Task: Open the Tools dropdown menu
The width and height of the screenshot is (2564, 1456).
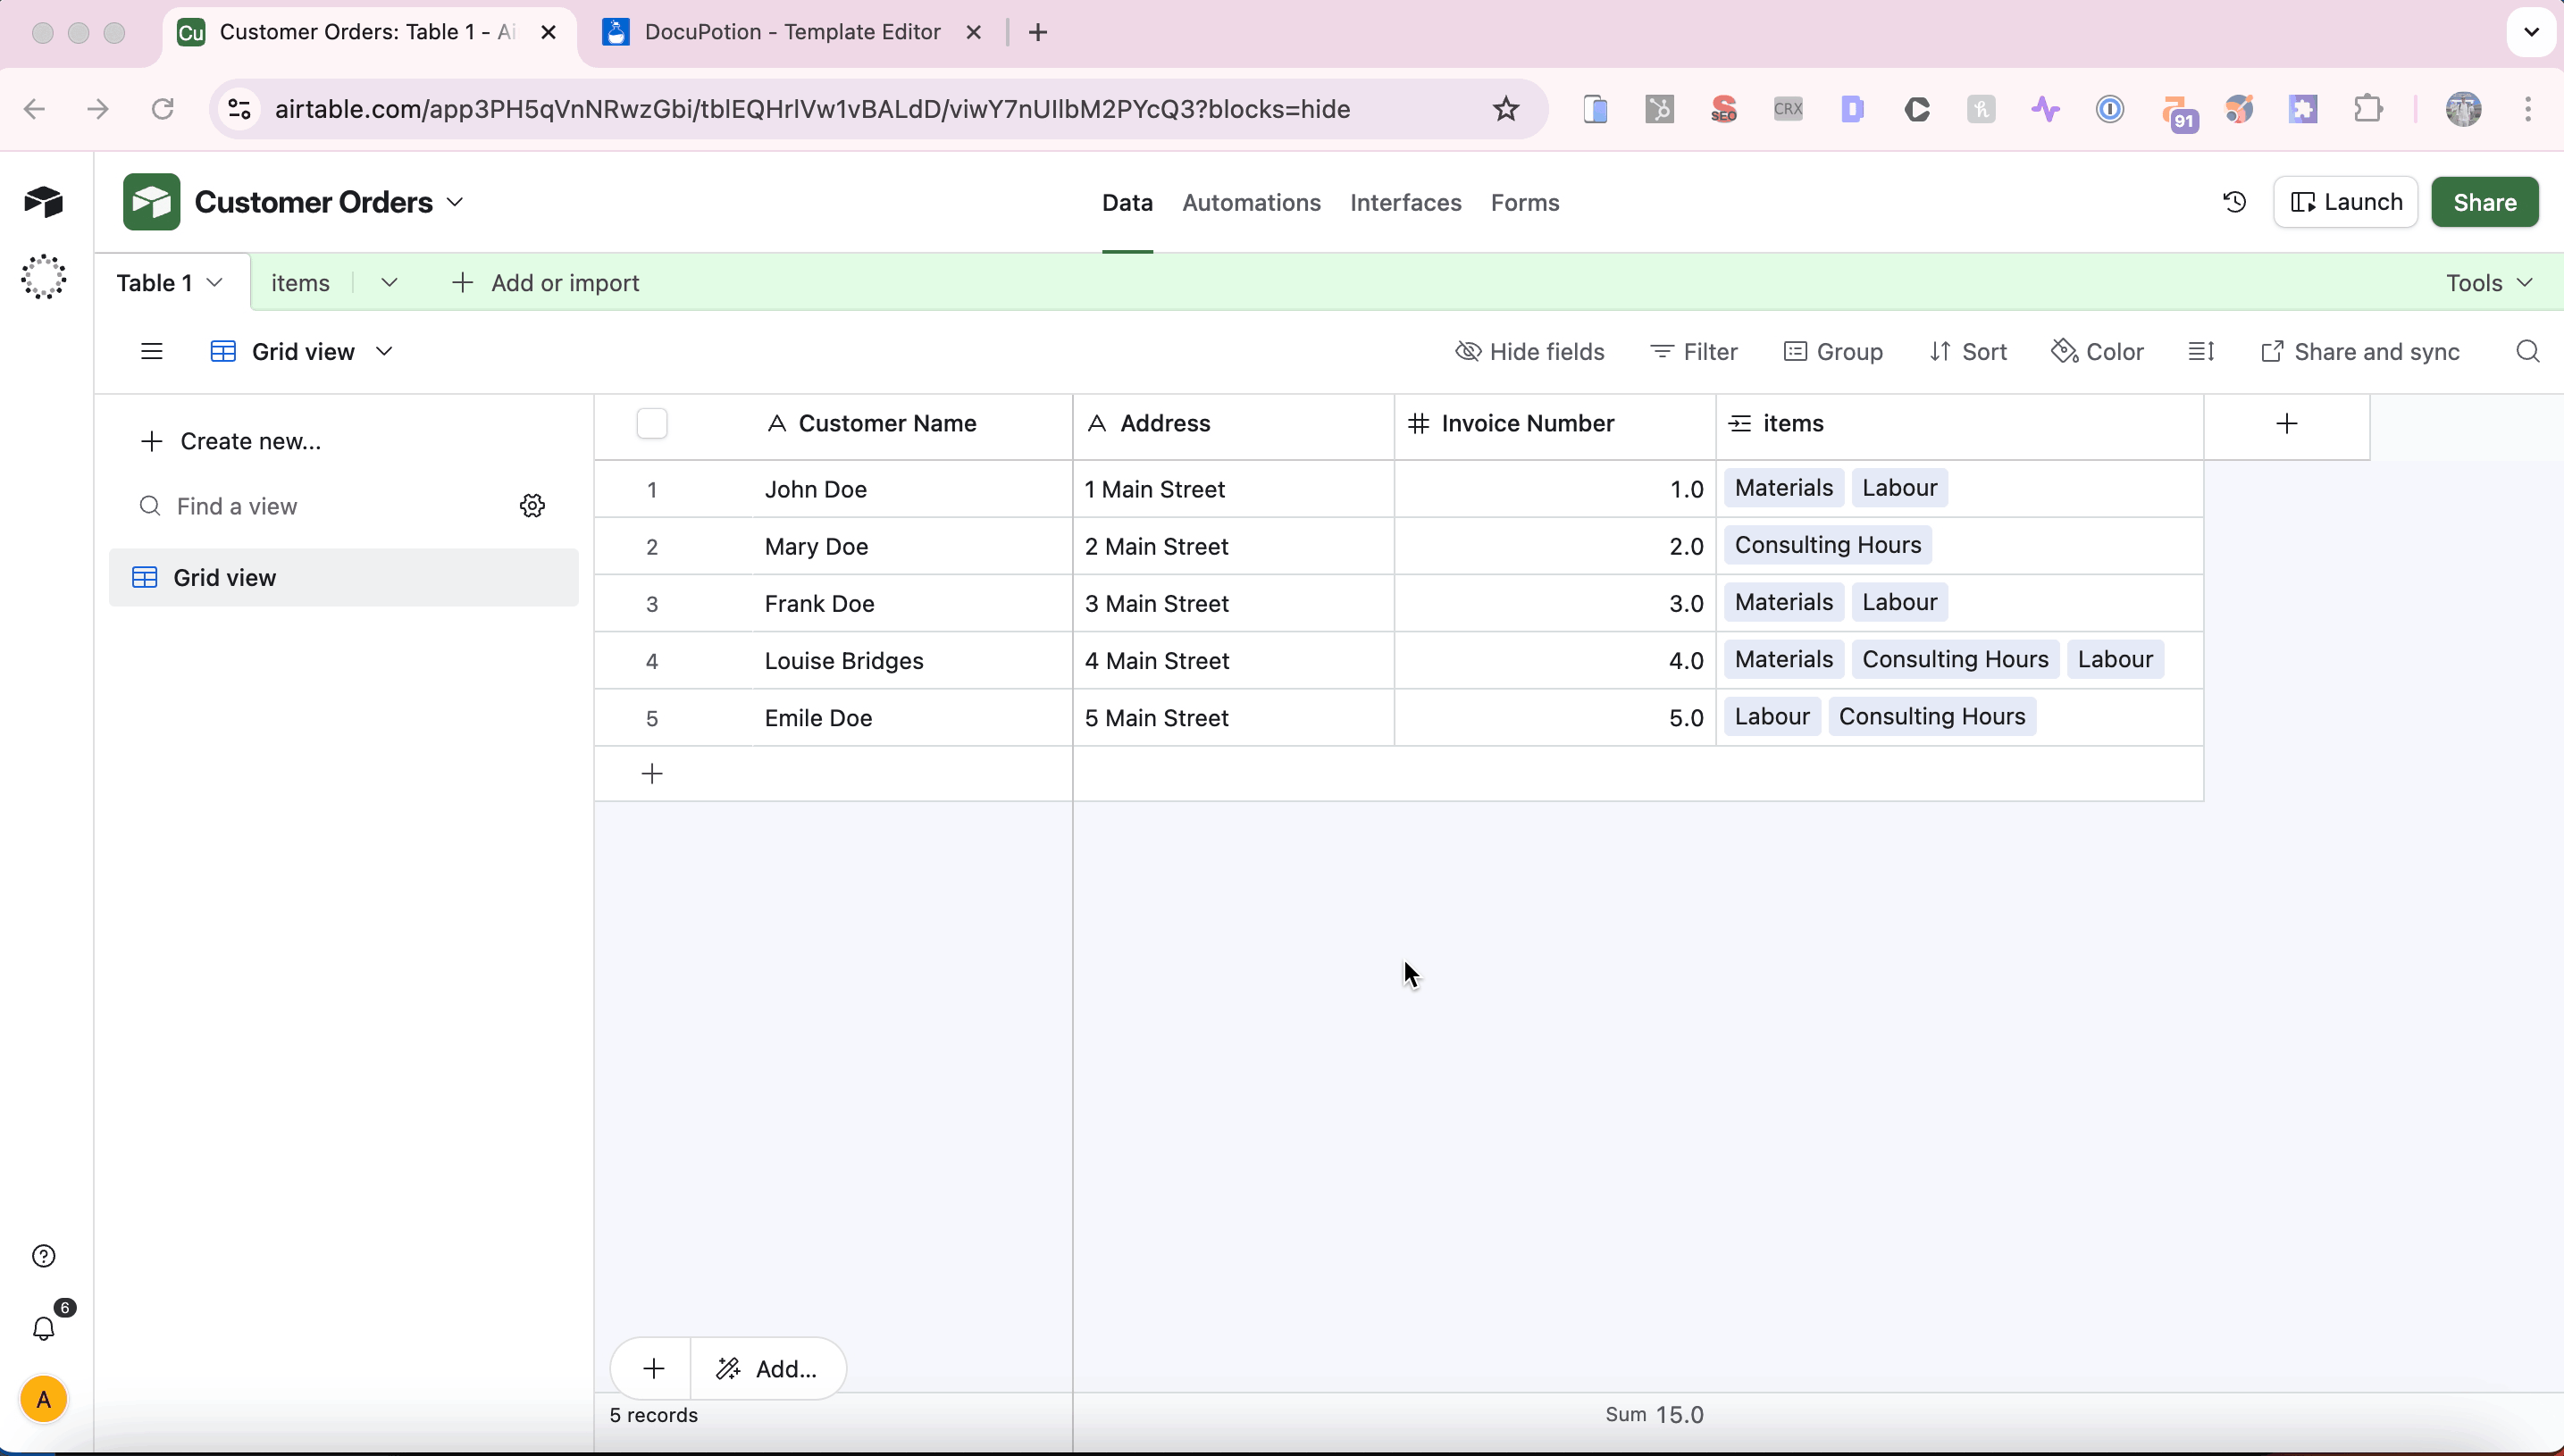Action: 2488,283
